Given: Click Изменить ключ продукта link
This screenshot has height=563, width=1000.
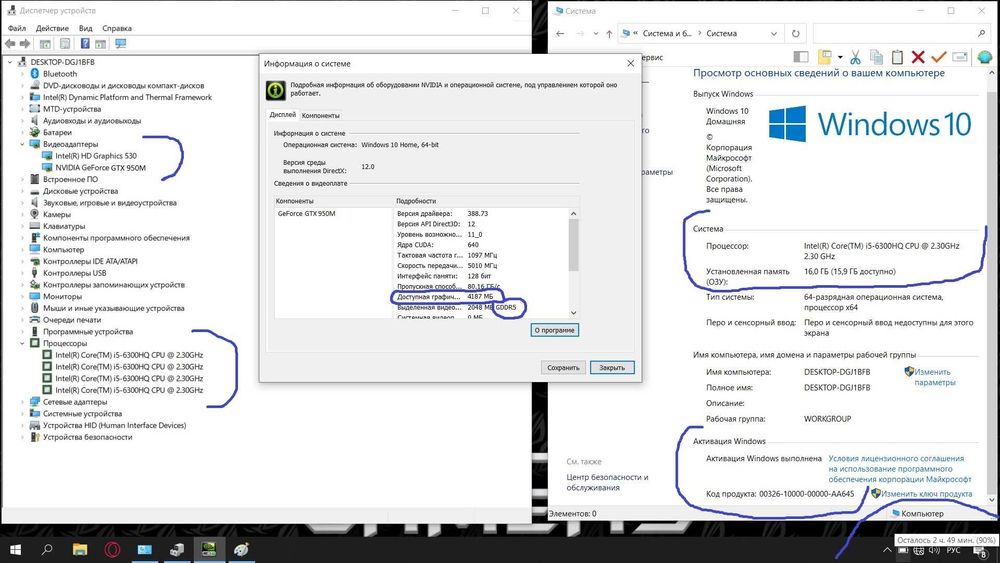Looking at the screenshot, I should pos(927,494).
